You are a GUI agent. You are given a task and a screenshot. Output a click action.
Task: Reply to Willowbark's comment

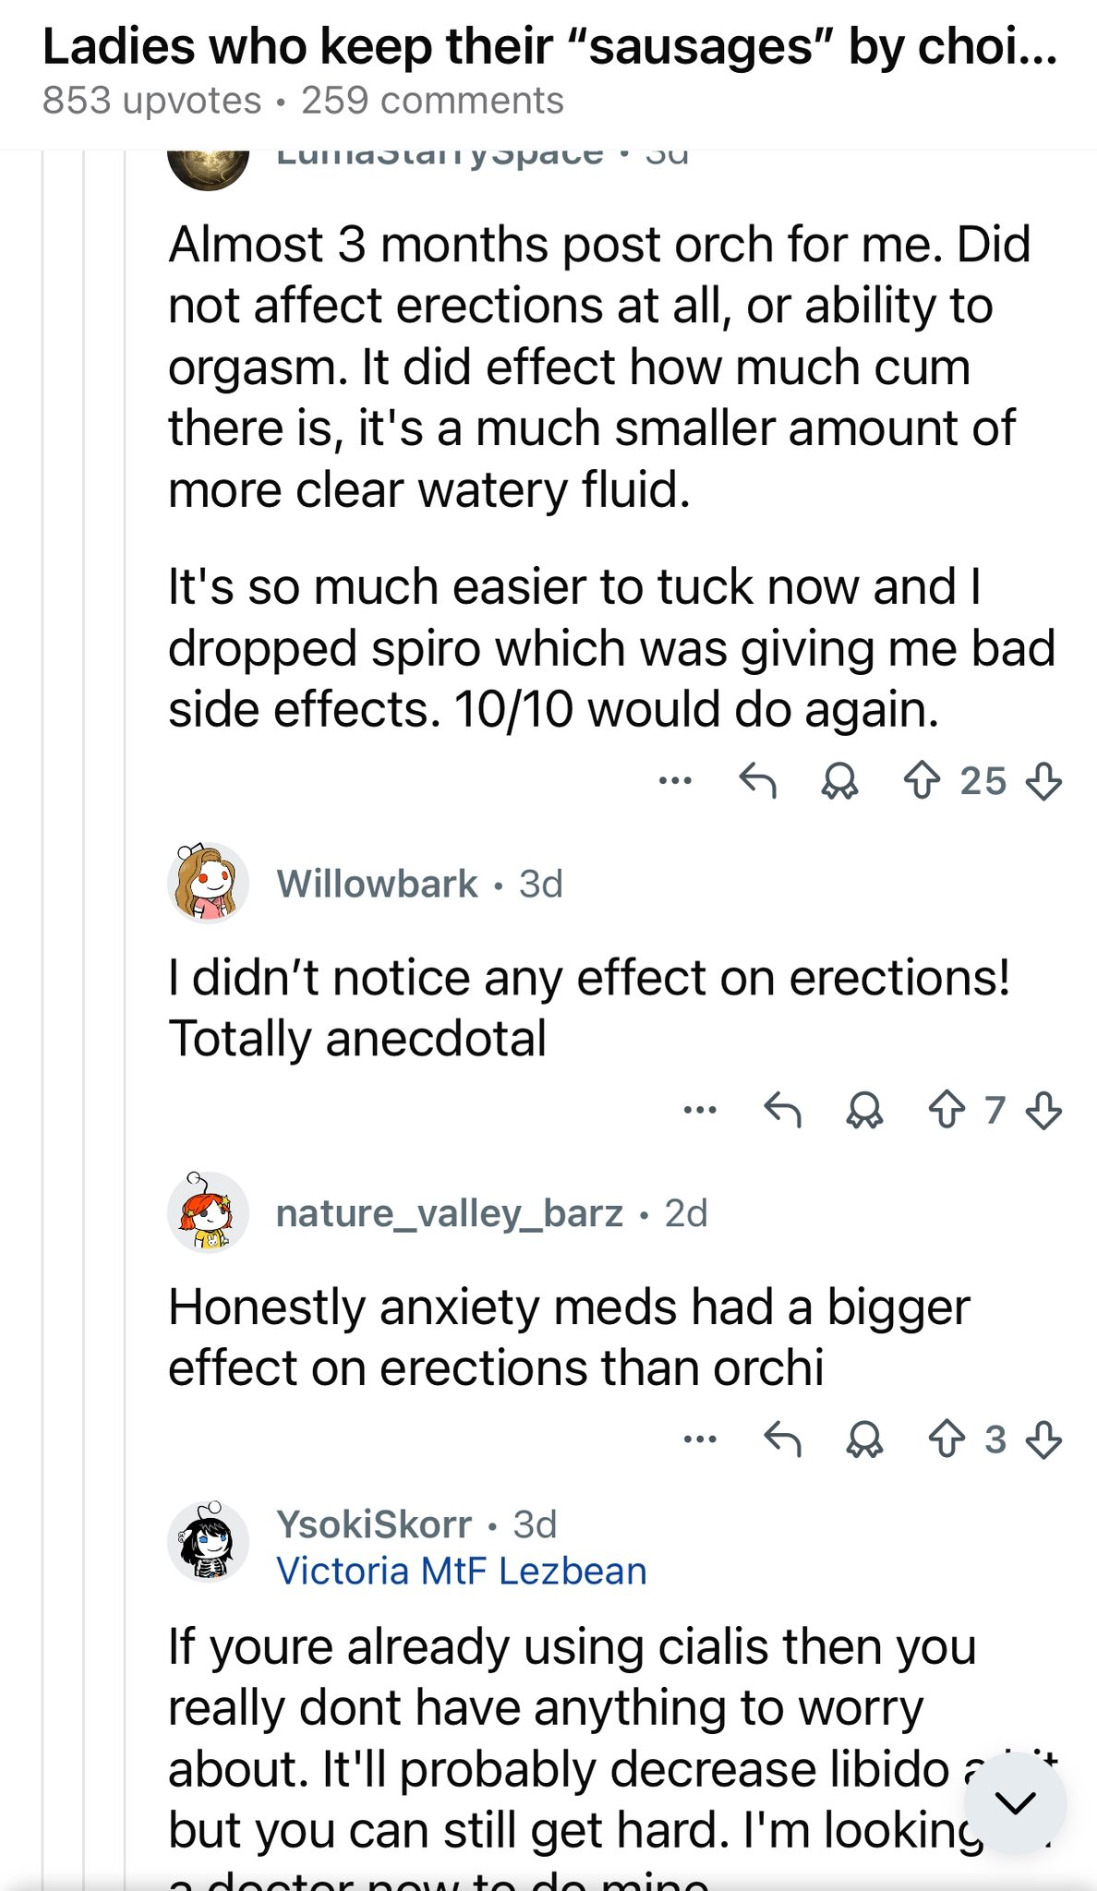tap(782, 1110)
